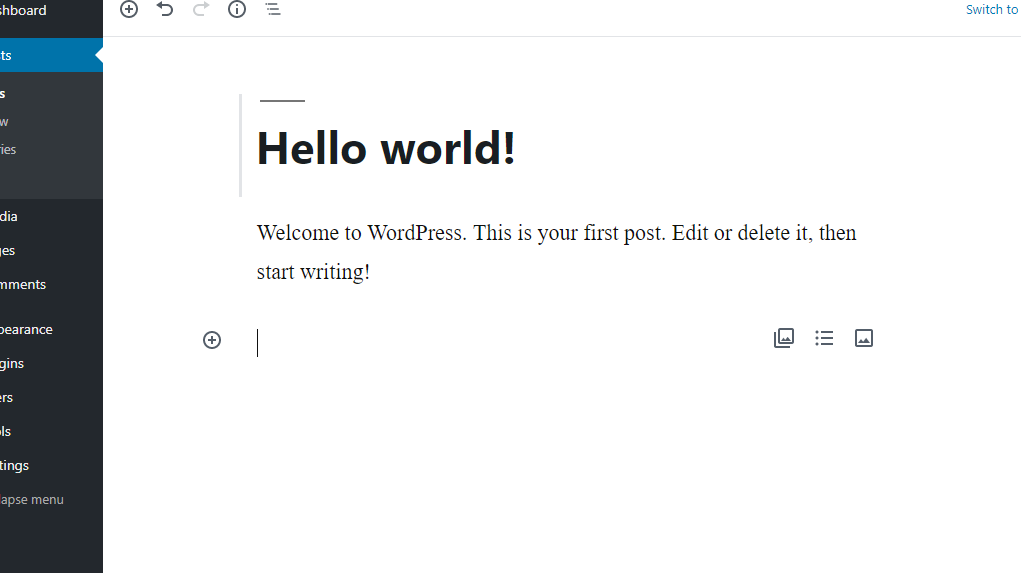Click the Redo arrow icon
This screenshot has width=1021, height=573.
point(201,10)
